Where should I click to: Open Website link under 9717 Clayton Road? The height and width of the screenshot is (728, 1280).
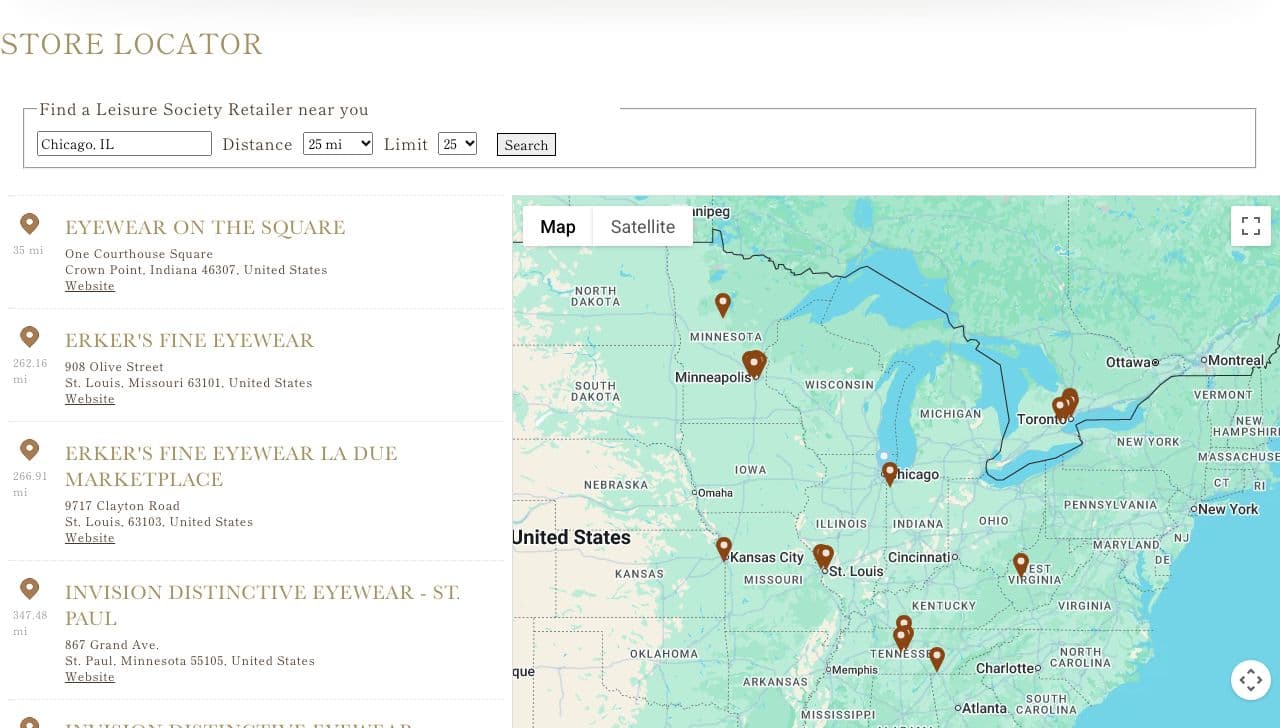[90, 538]
